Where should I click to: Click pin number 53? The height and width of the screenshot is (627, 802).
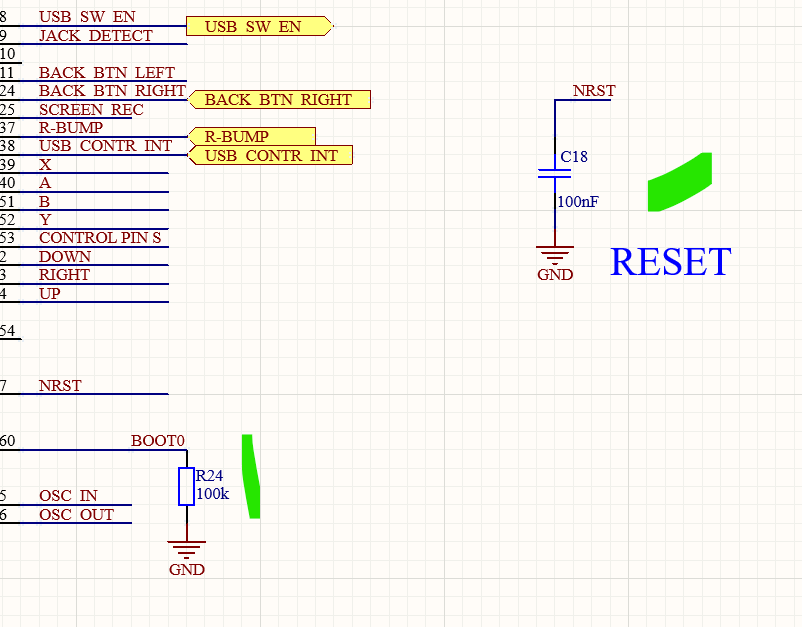point(7,238)
